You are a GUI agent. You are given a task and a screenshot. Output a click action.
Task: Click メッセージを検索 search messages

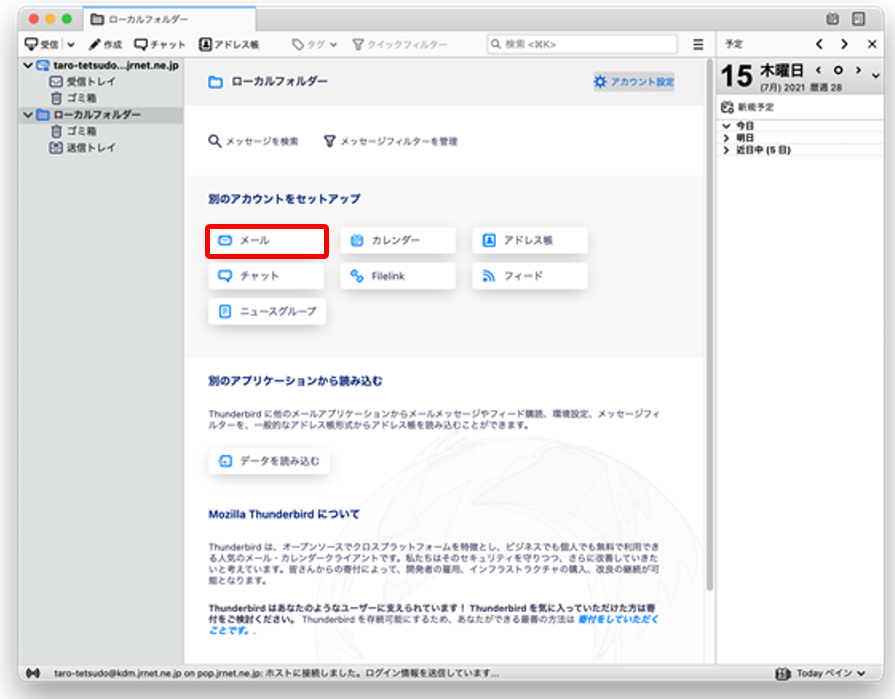(x=253, y=141)
